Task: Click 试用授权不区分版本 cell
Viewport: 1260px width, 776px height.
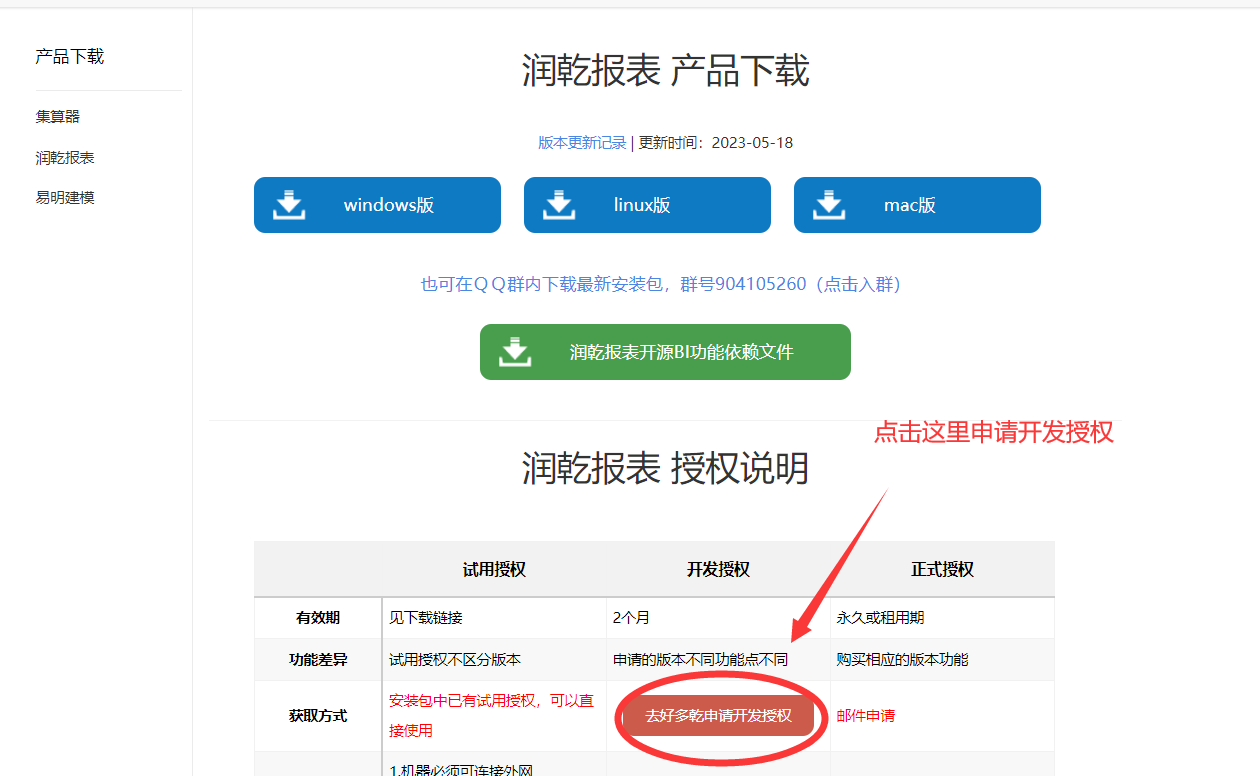Action: click(455, 660)
